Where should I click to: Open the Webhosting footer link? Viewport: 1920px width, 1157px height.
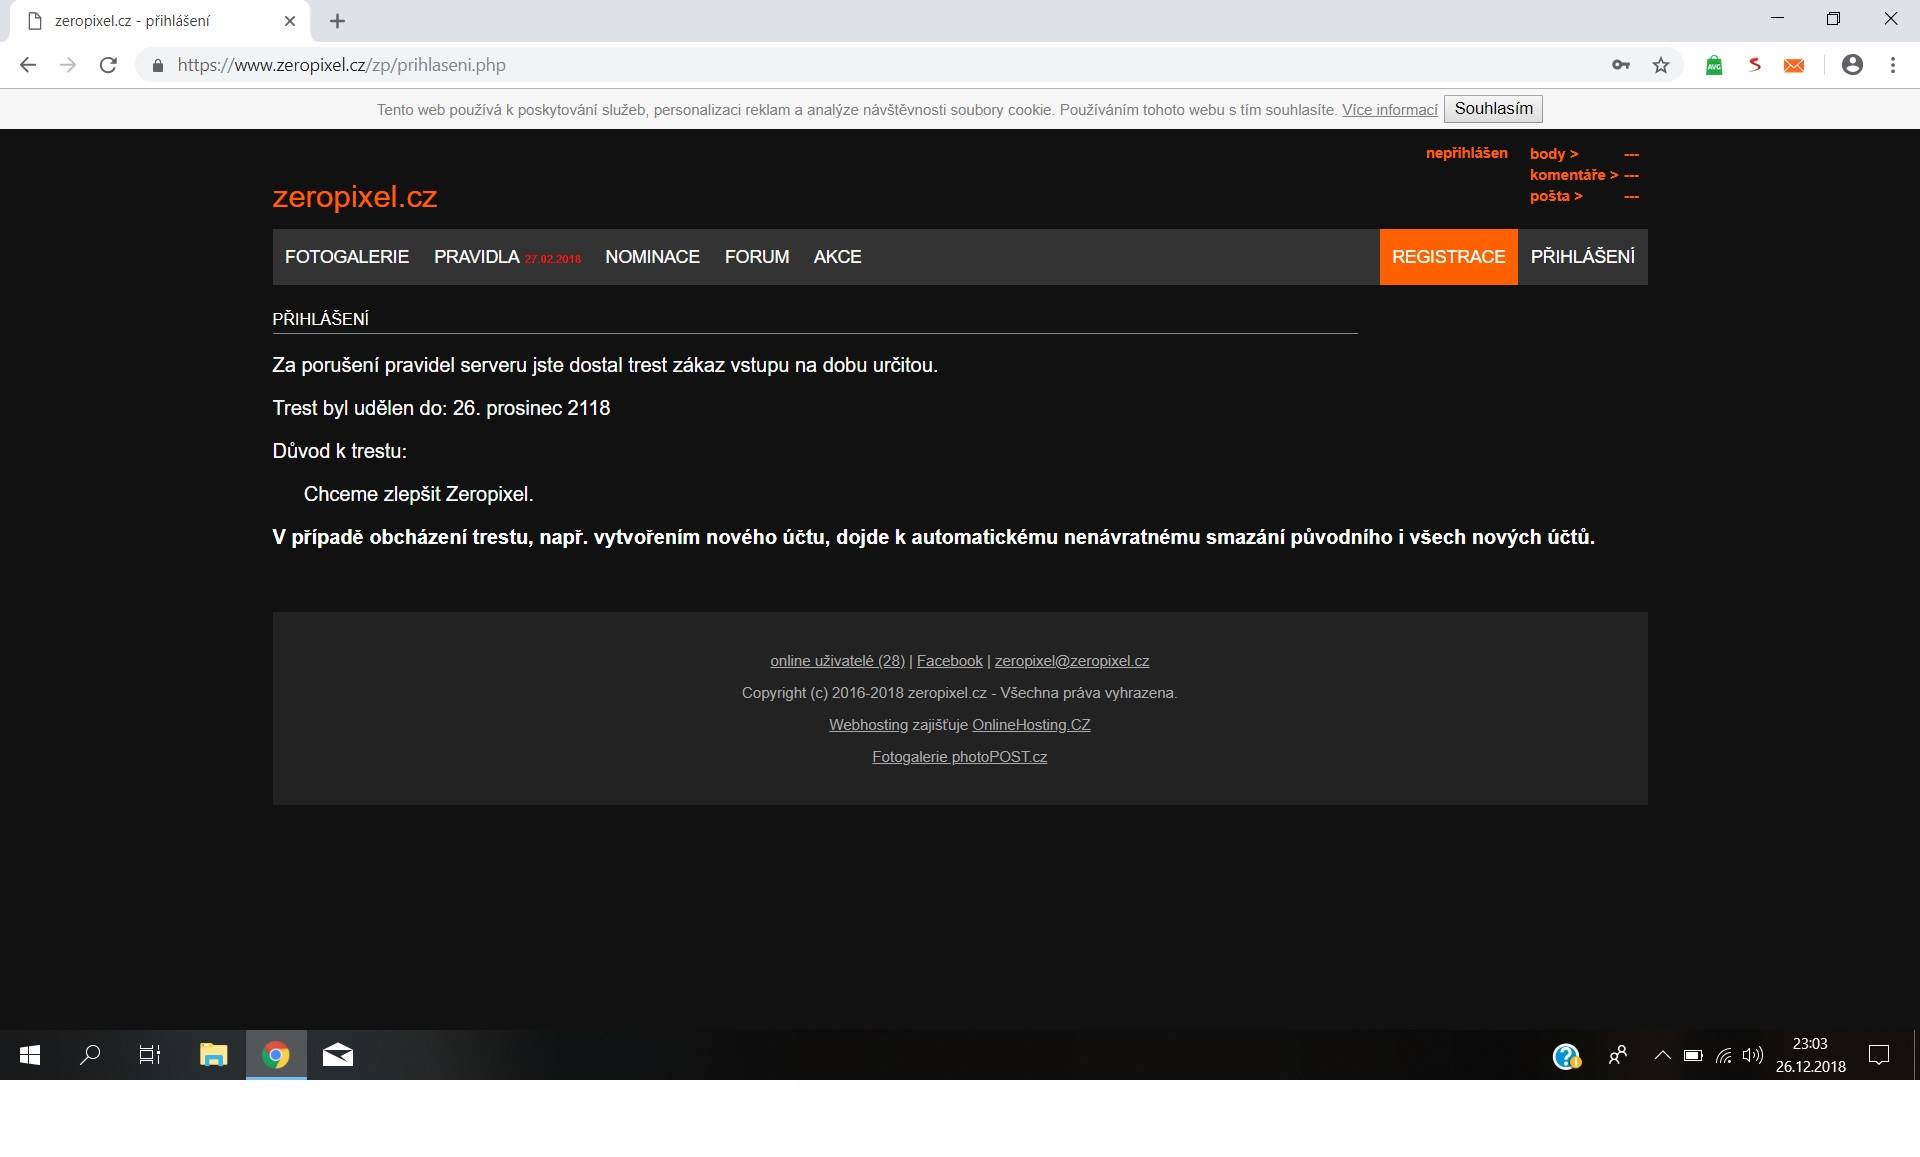(868, 725)
